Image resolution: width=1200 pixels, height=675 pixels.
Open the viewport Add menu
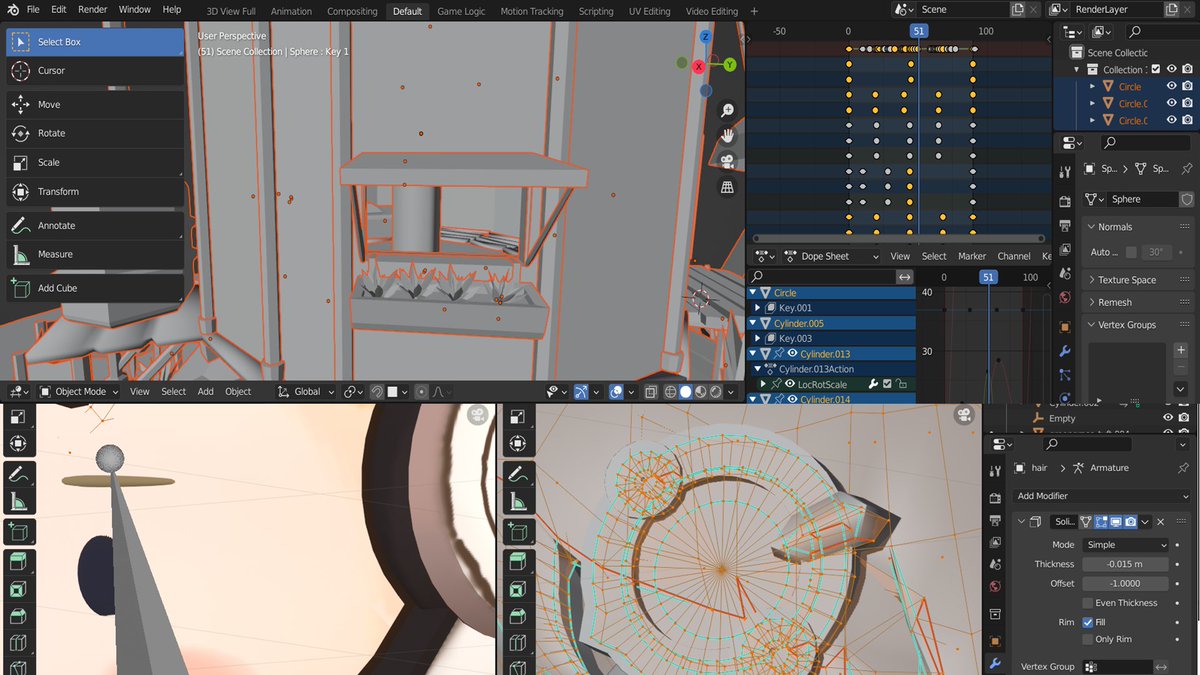[x=205, y=391]
